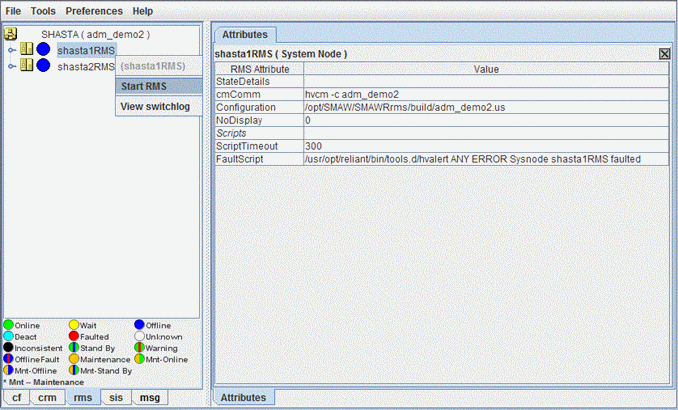Switch to the rms tab
The height and width of the screenshot is (410, 678).
pos(83,397)
